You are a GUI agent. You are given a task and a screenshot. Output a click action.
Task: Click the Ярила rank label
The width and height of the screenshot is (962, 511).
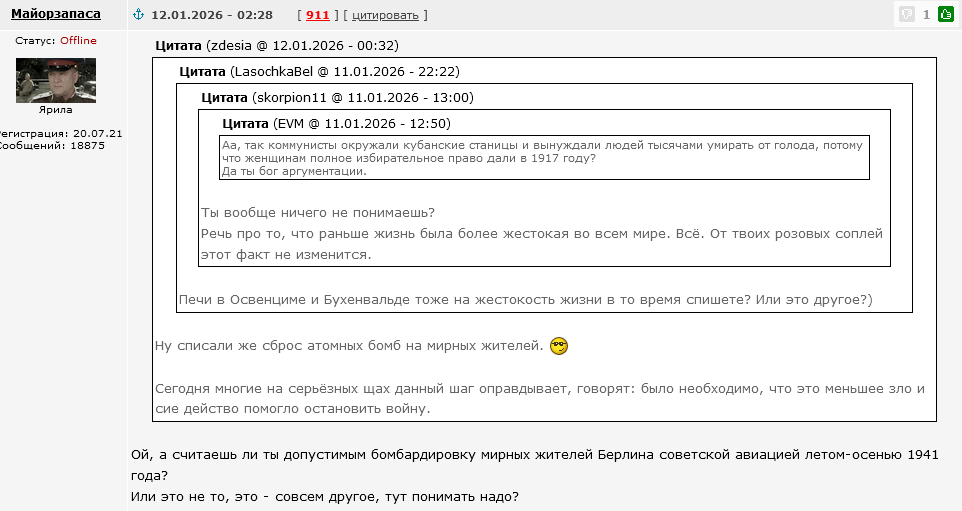point(56,110)
